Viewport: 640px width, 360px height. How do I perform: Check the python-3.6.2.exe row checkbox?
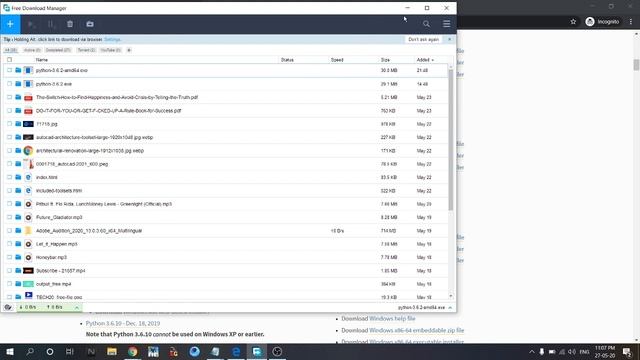(9, 84)
